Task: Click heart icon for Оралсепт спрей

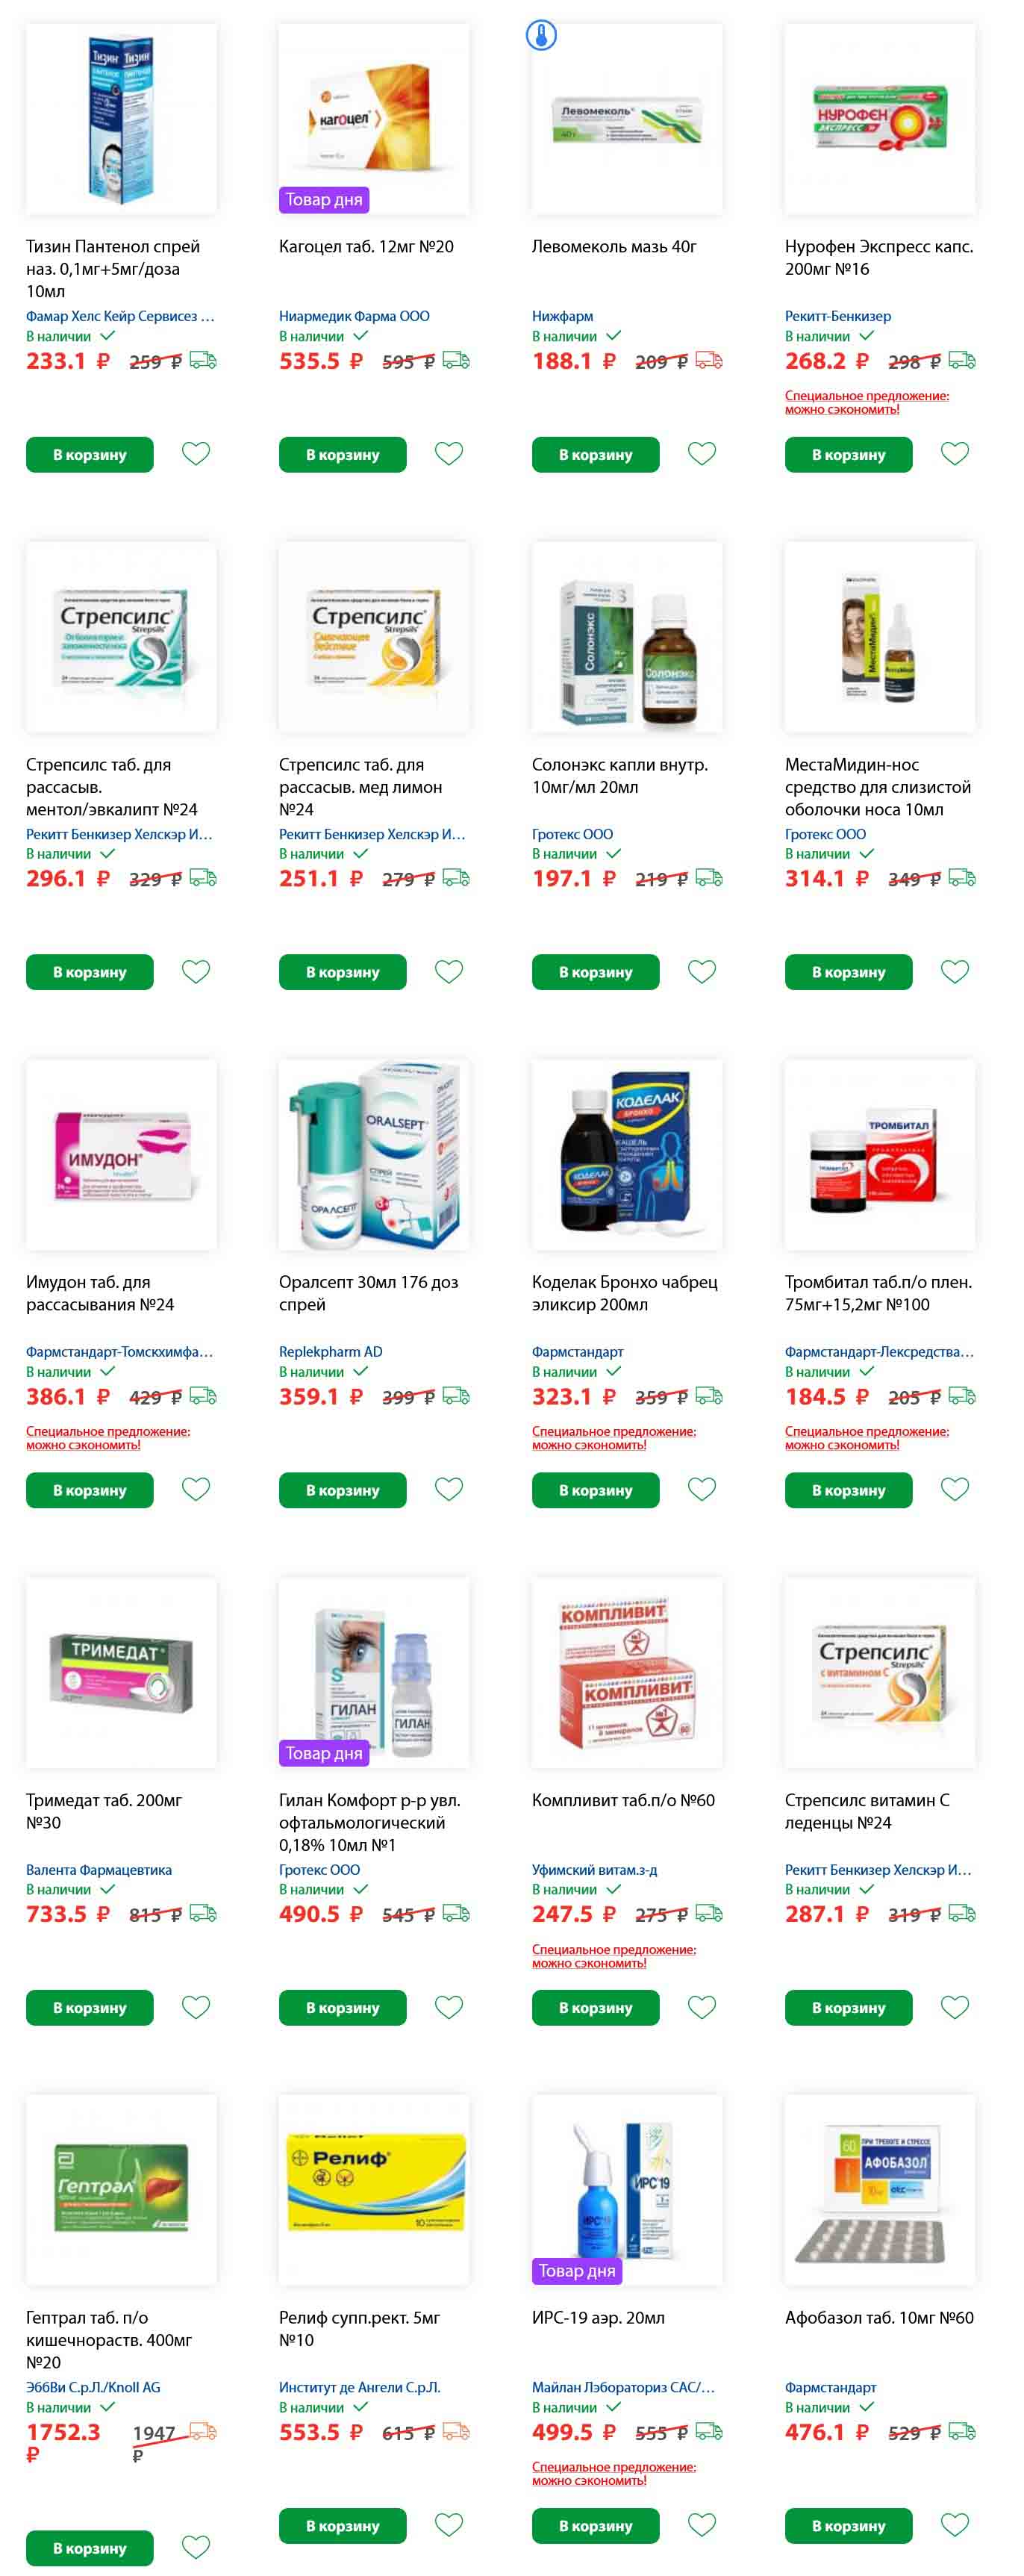Action: tap(449, 1489)
